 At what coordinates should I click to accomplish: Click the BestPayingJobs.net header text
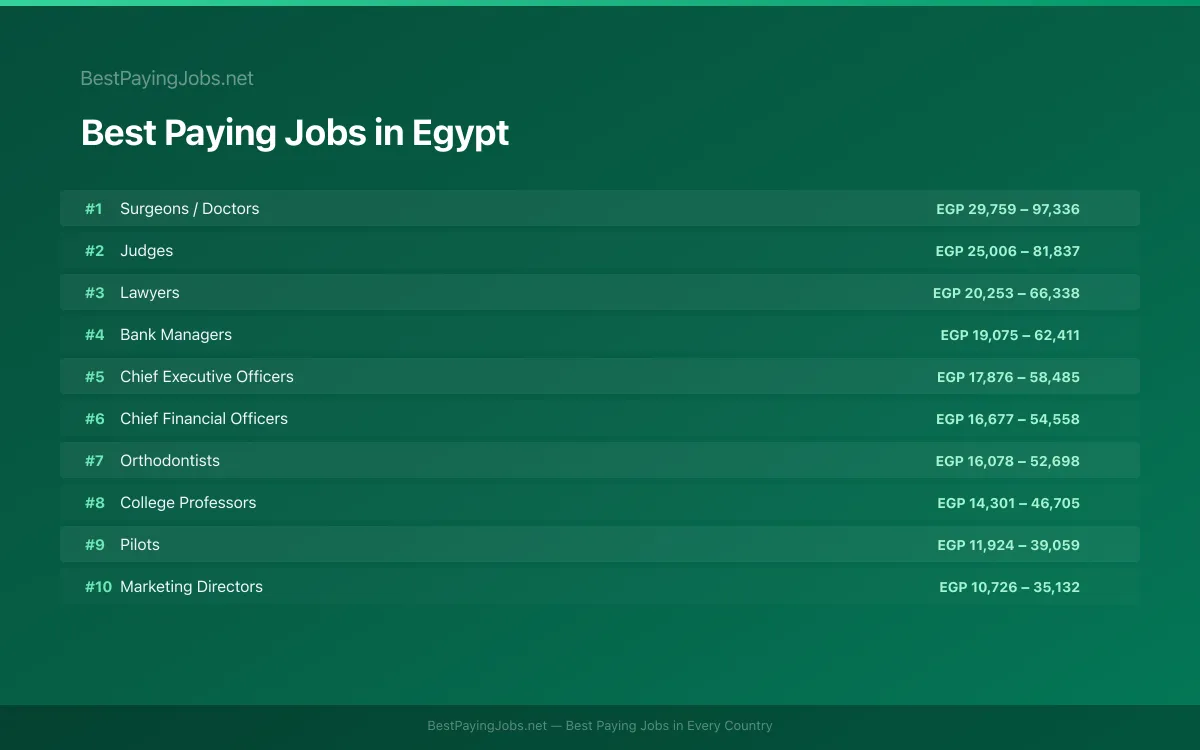[167, 78]
